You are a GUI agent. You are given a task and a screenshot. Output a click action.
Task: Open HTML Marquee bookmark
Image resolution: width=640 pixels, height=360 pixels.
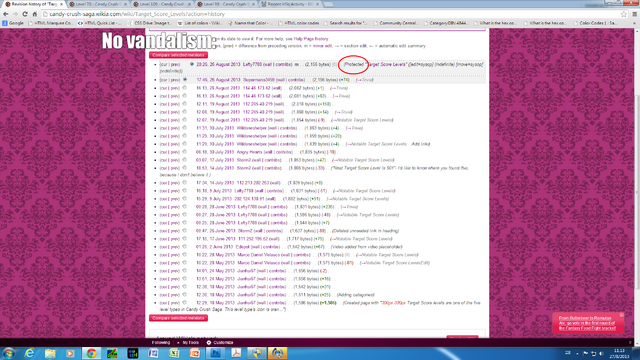click(x=50, y=23)
